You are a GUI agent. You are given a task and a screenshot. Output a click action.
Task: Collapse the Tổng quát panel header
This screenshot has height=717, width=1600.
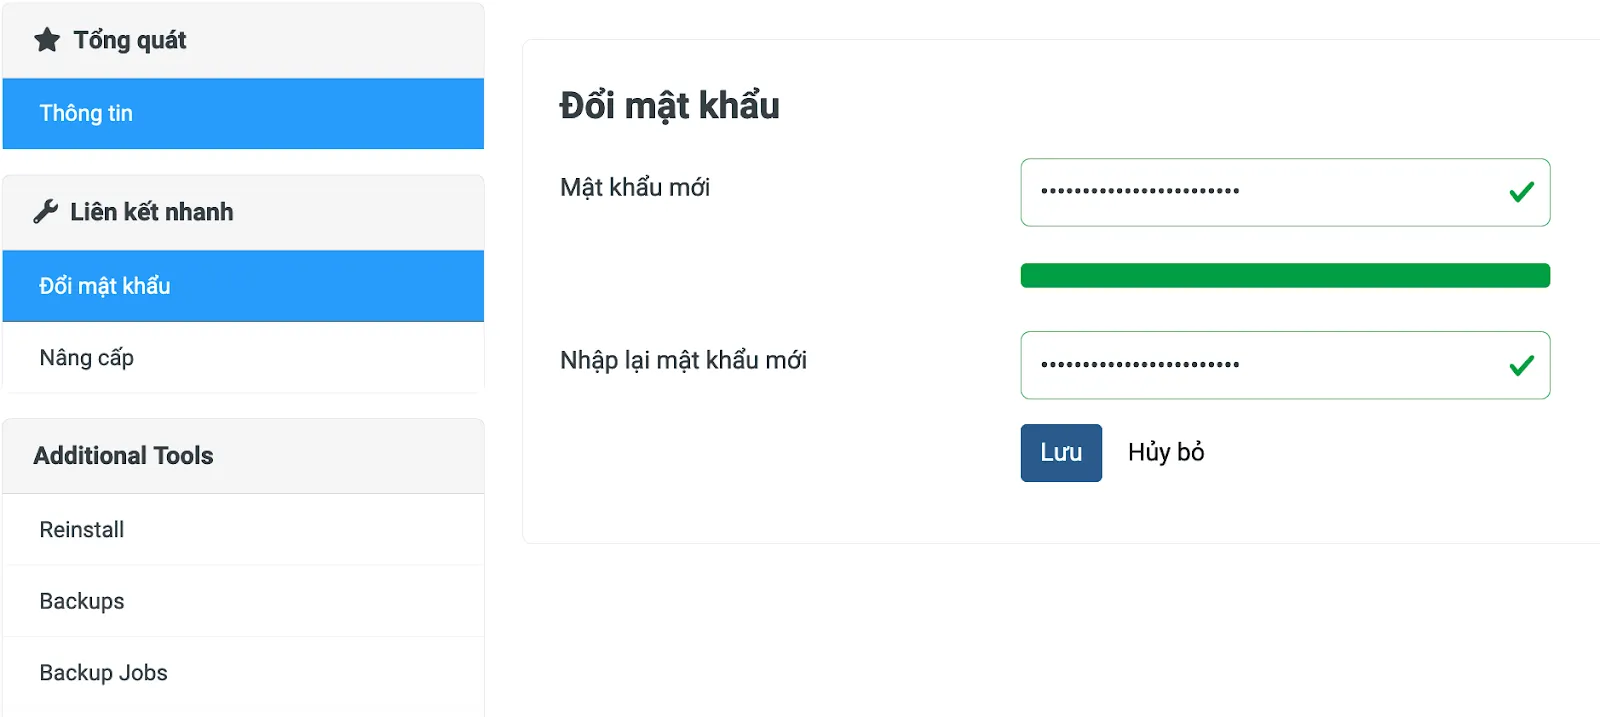click(x=243, y=40)
